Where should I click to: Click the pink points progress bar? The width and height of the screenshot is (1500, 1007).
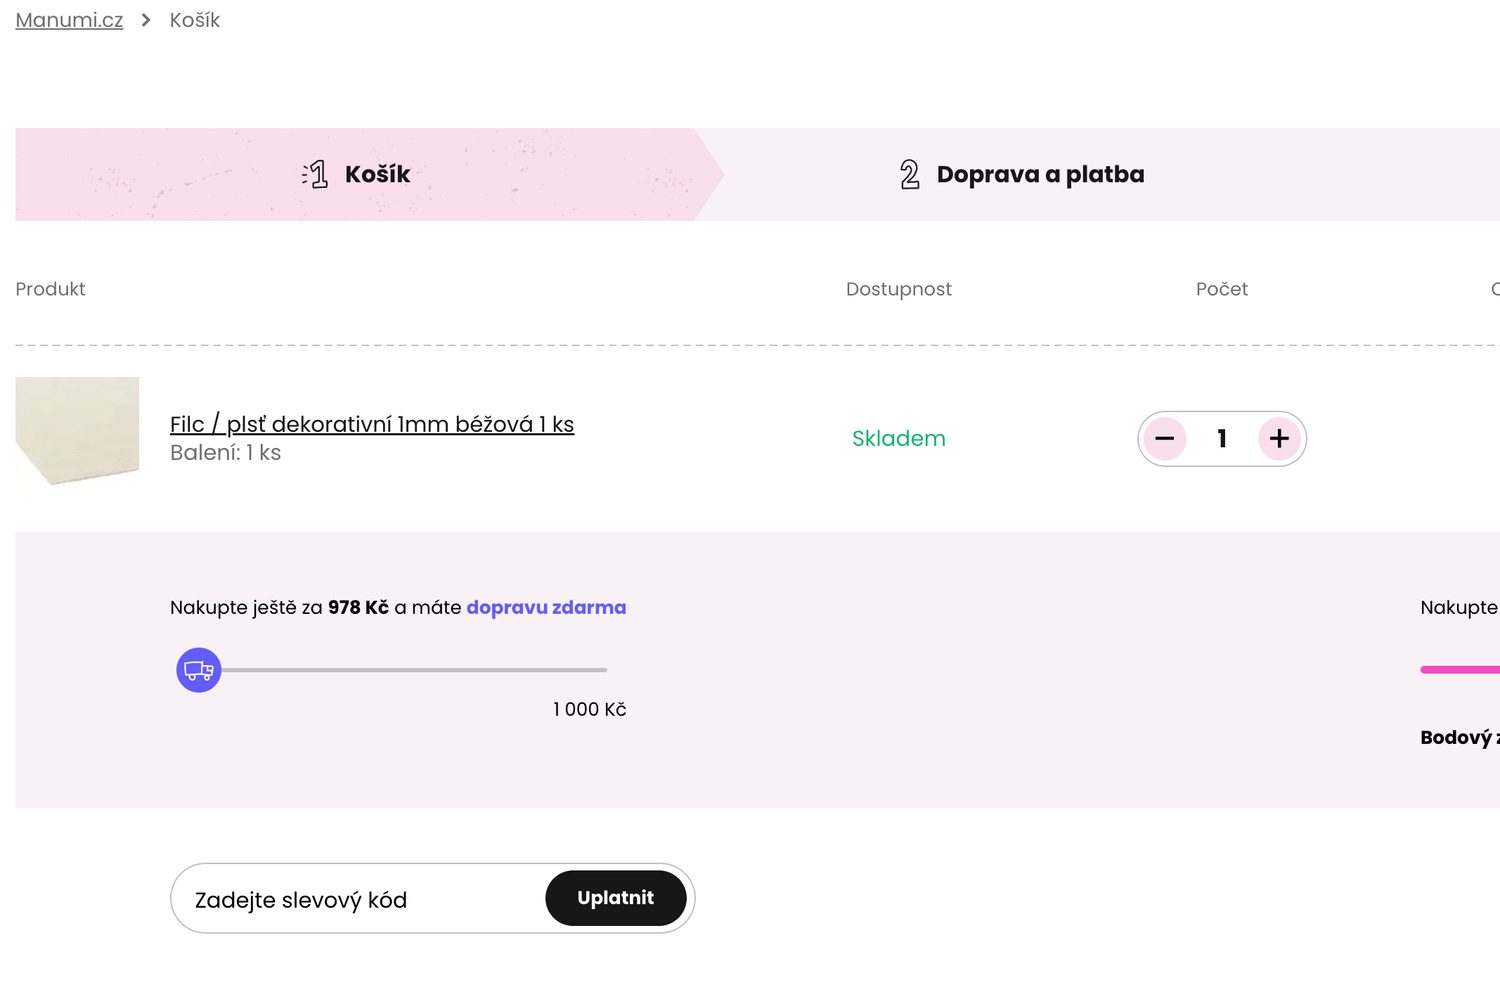coord(1460,670)
